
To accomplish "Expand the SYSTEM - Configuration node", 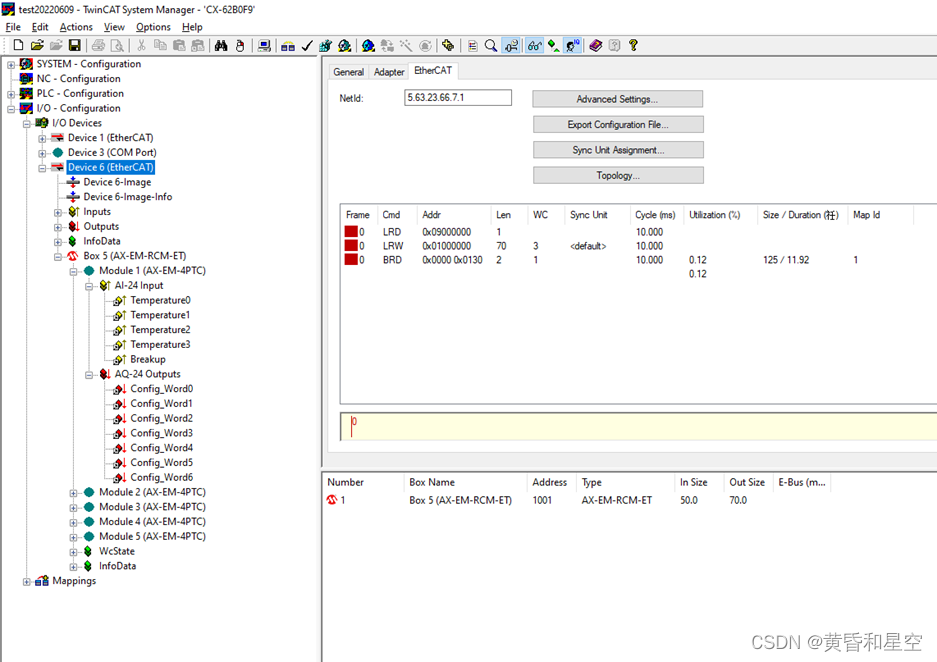I will [x=11, y=65].
